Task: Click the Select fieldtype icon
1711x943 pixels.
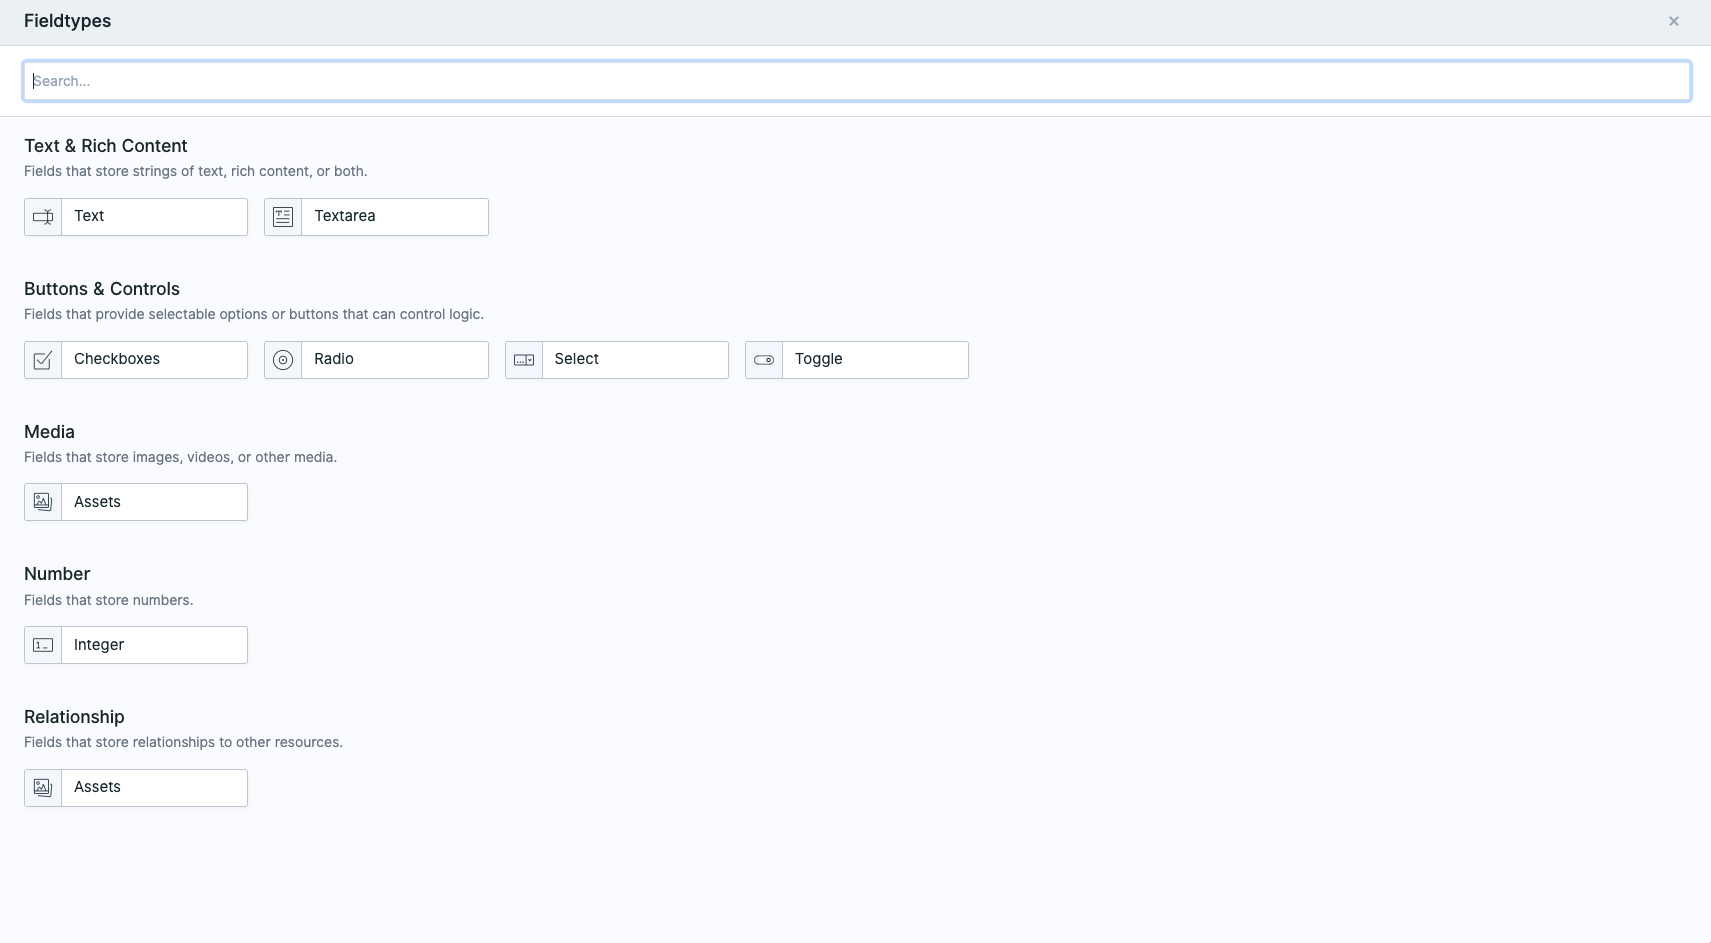Action: (524, 360)
